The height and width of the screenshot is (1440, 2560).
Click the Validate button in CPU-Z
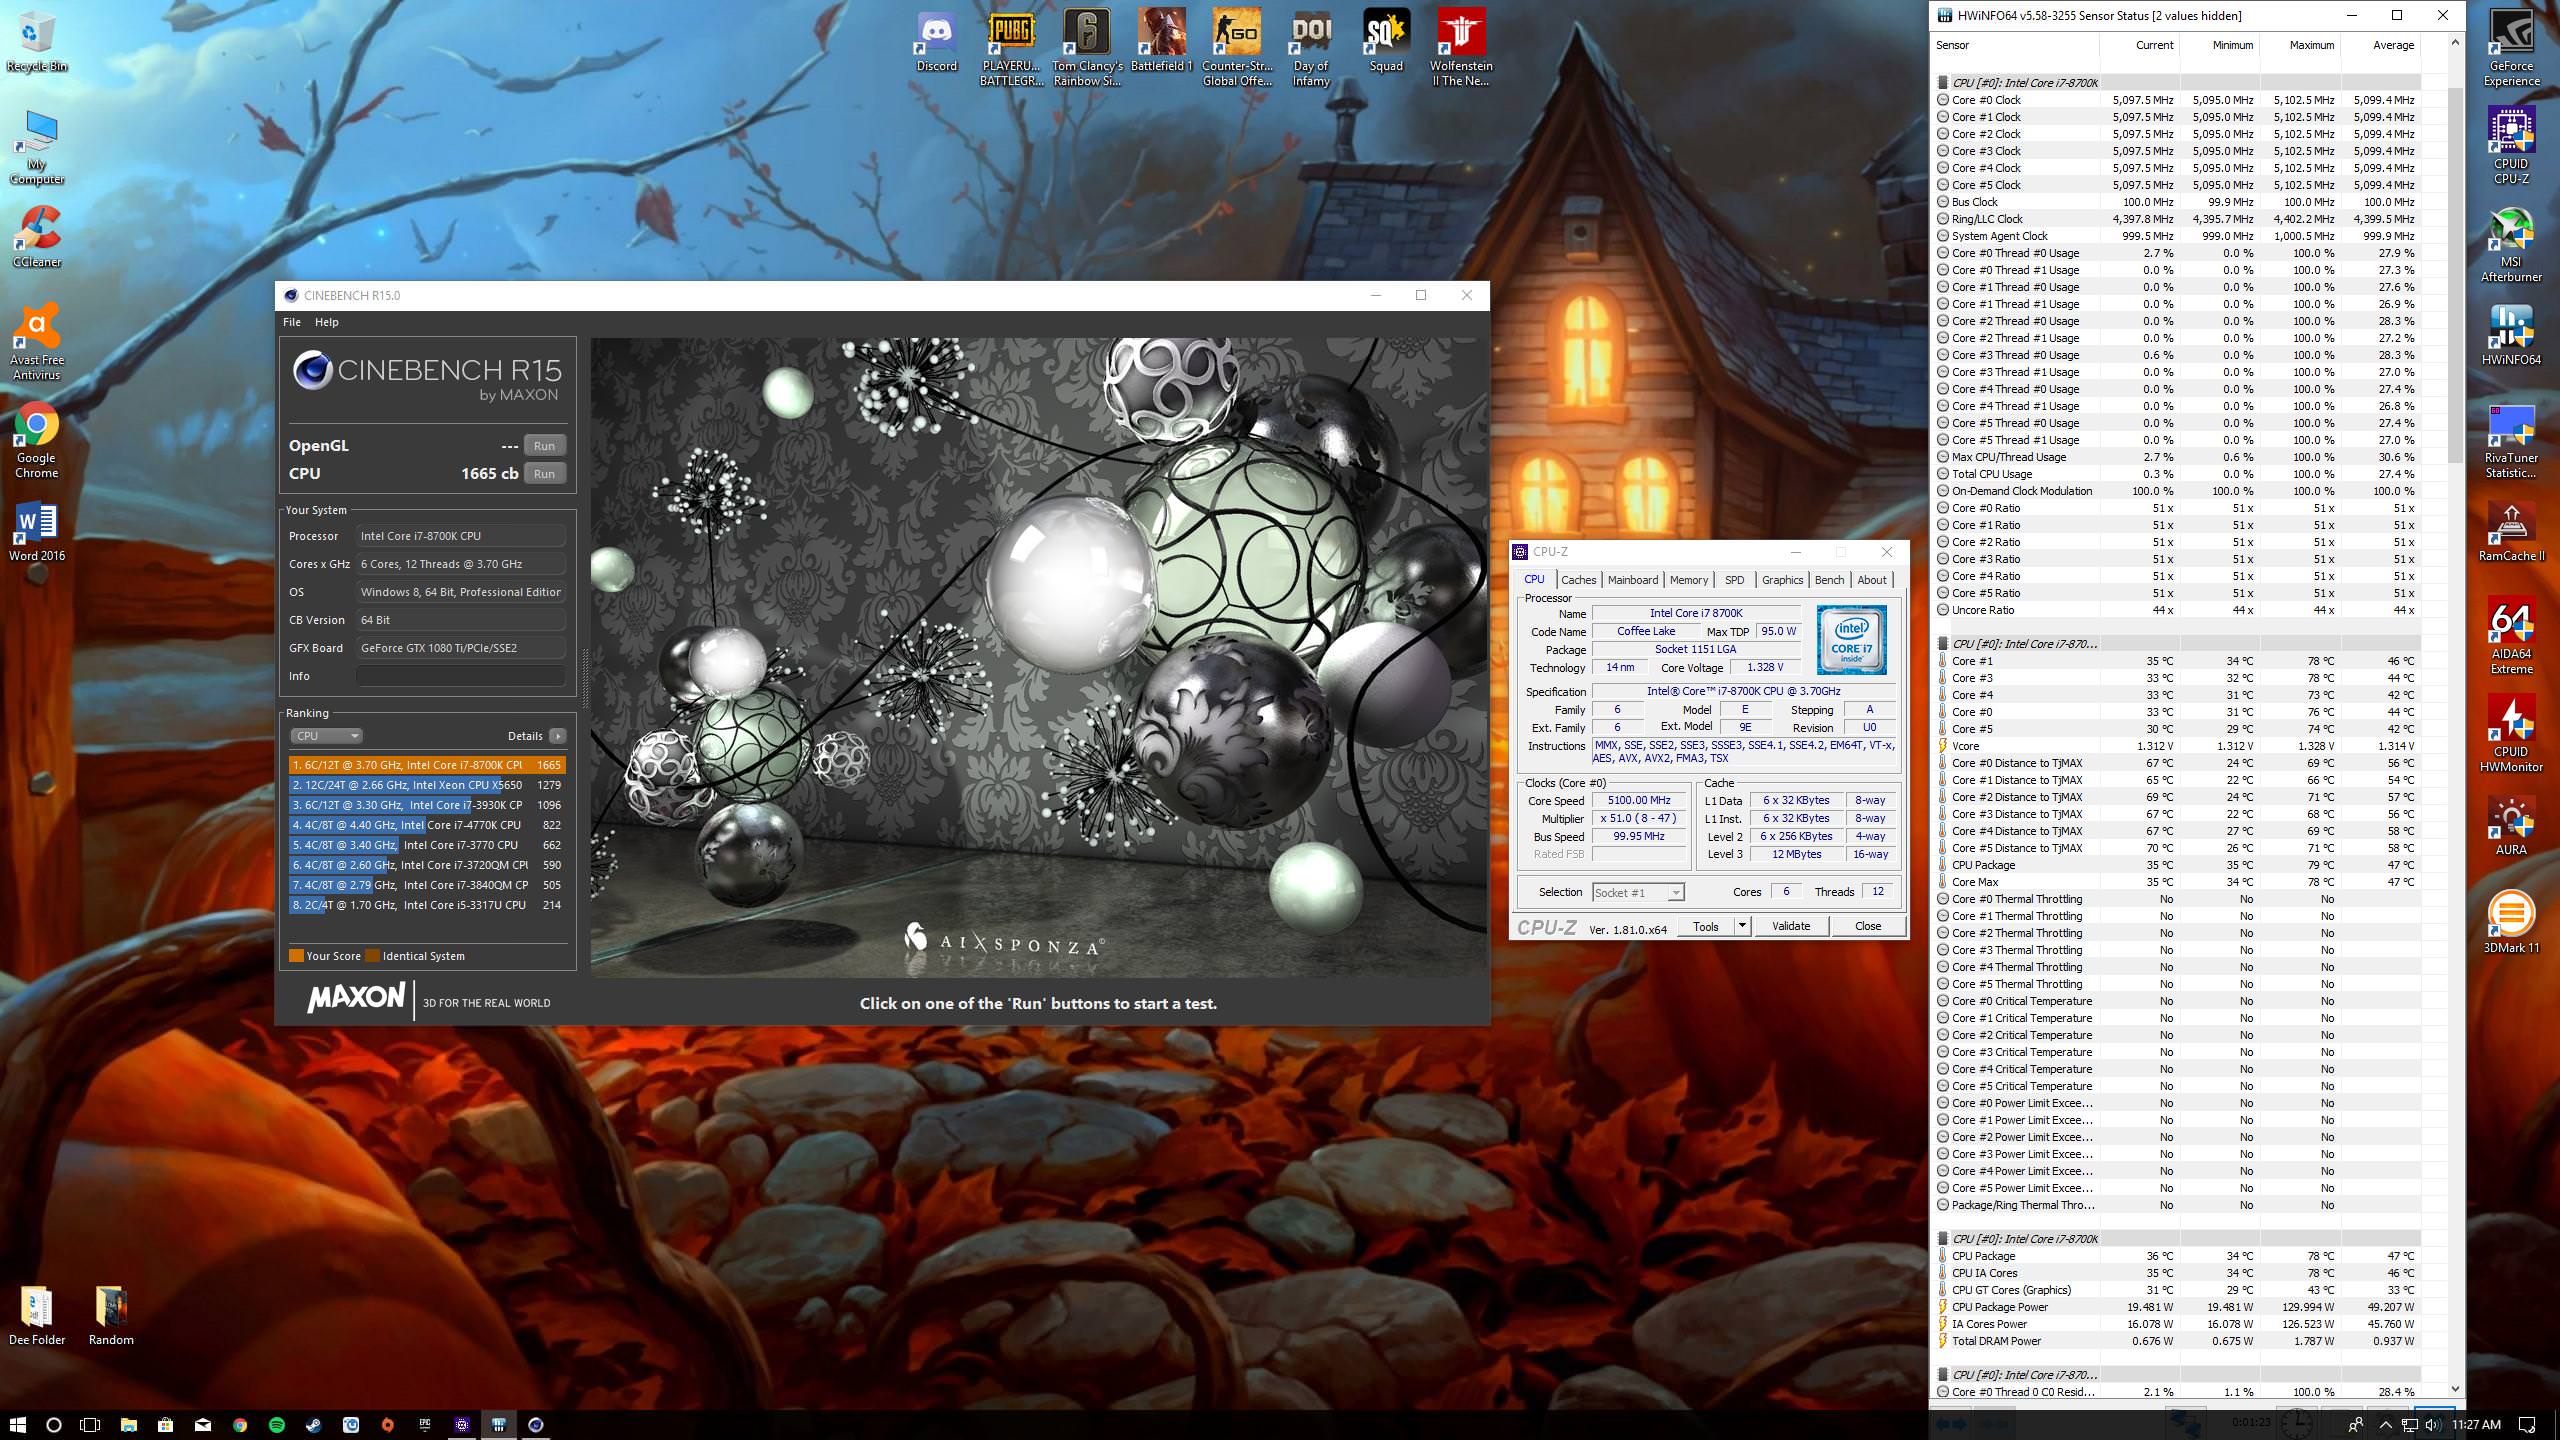(x=1791, y=926)
